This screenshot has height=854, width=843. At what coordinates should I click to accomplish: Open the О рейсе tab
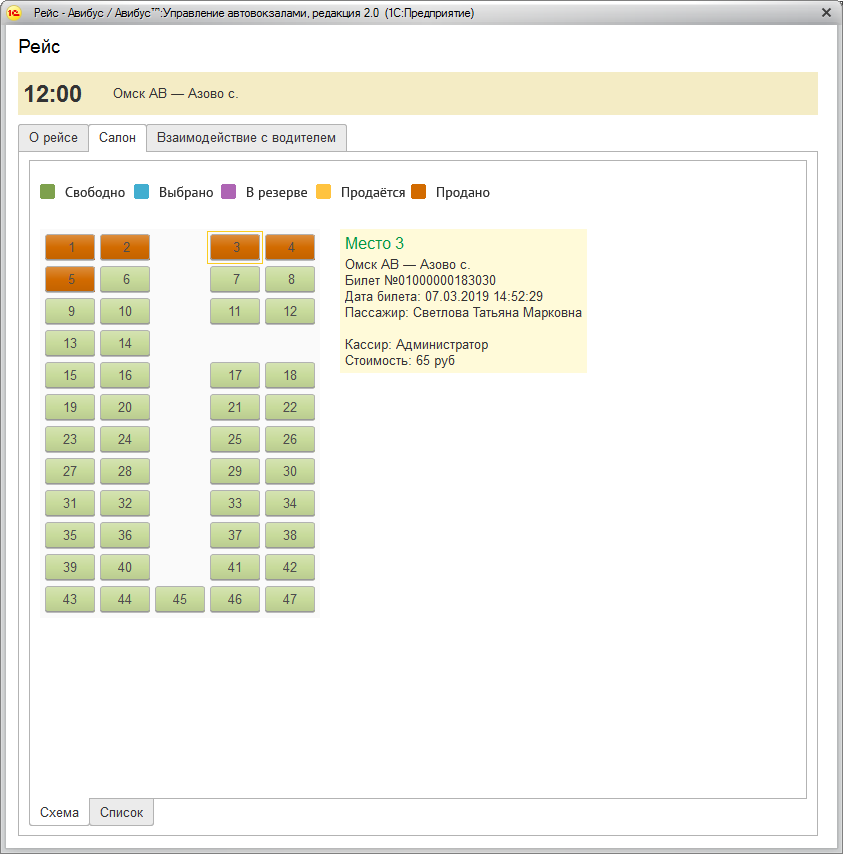tap(53, 138)
